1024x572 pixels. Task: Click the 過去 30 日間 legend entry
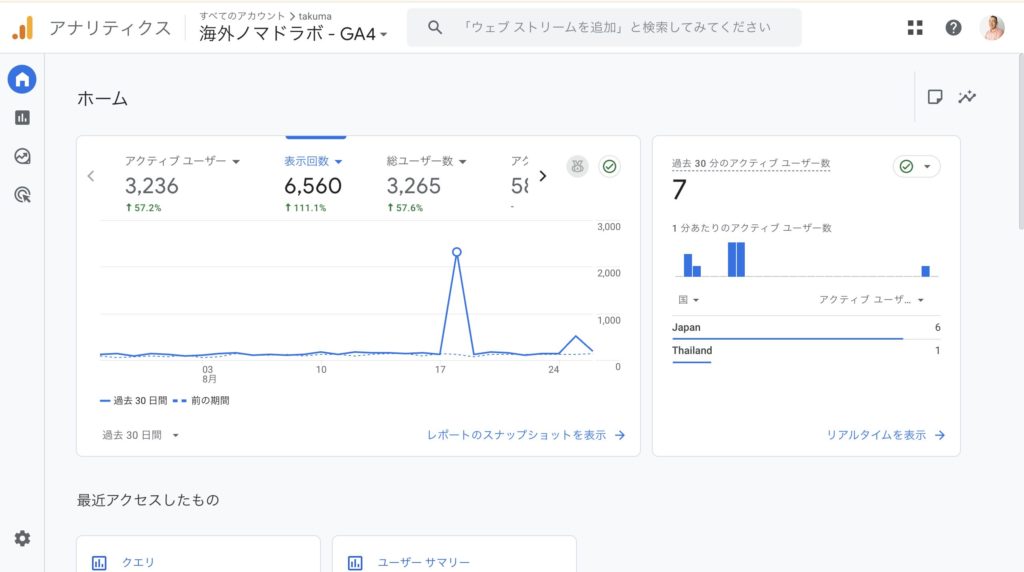(x=133, y=400)
